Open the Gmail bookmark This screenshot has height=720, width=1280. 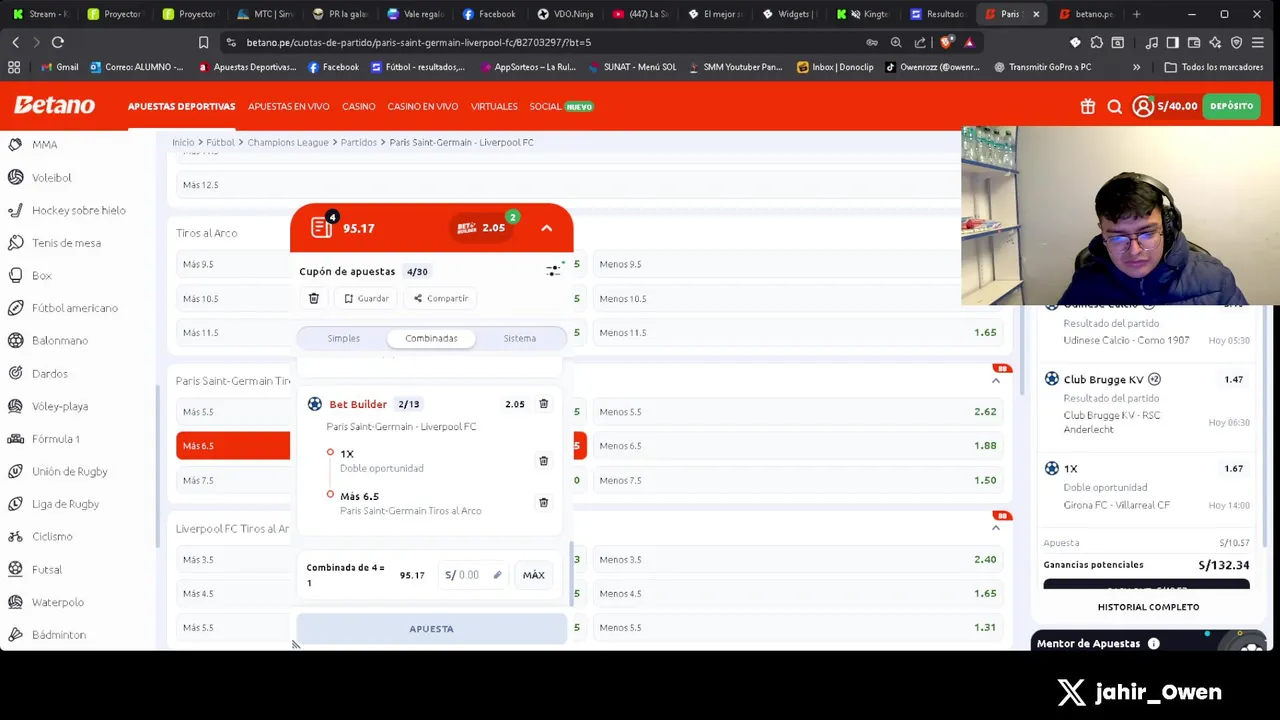click(x=60, y=67)
